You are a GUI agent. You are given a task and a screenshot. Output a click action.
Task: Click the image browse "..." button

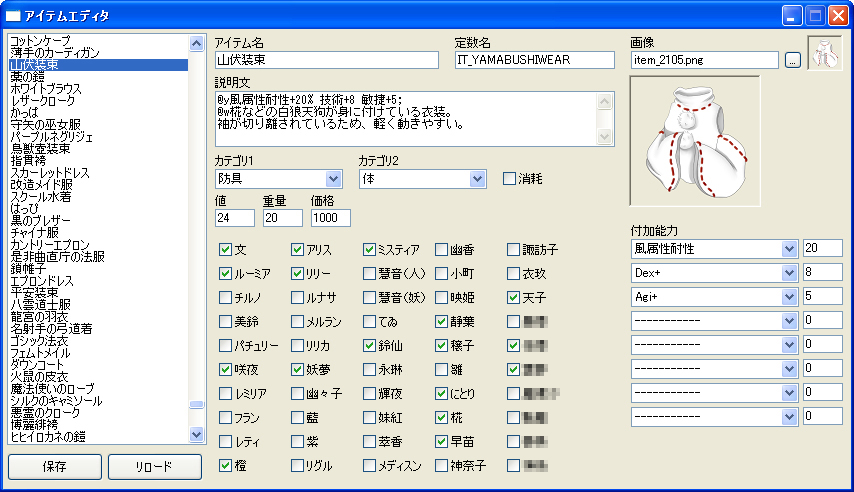[792, 60]
